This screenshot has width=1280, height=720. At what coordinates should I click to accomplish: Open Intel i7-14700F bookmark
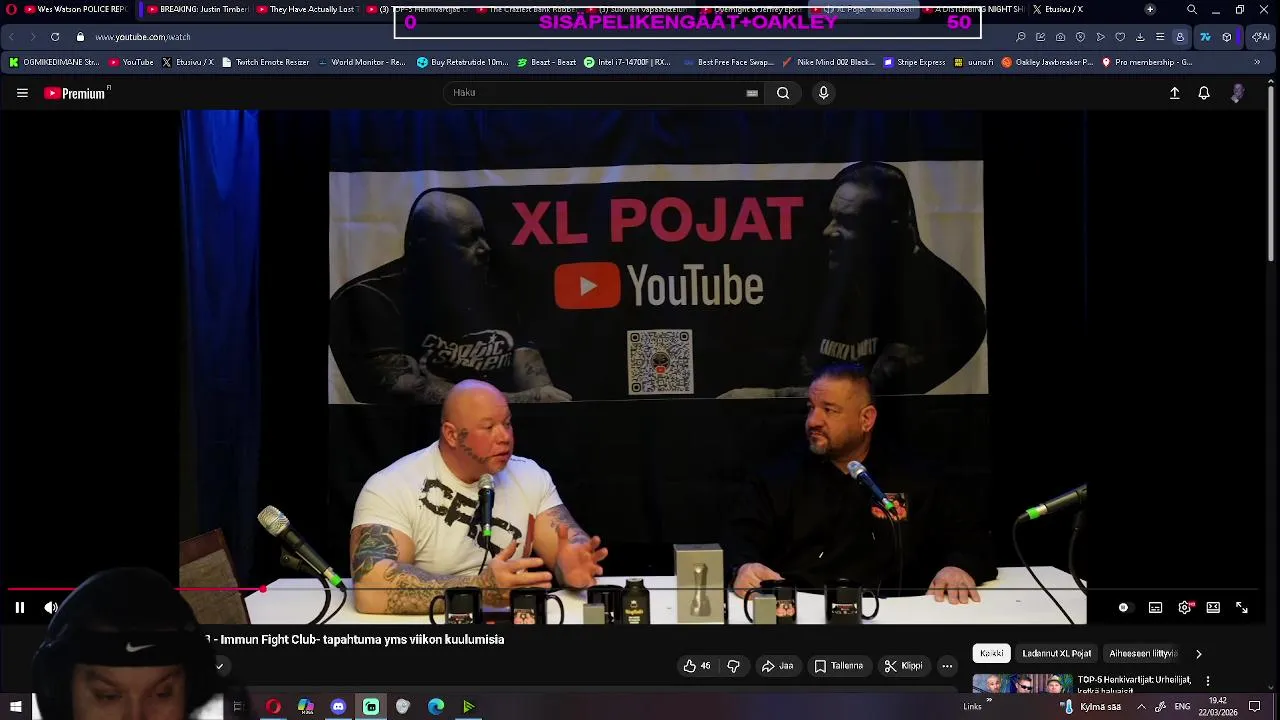tap(627, 62)
